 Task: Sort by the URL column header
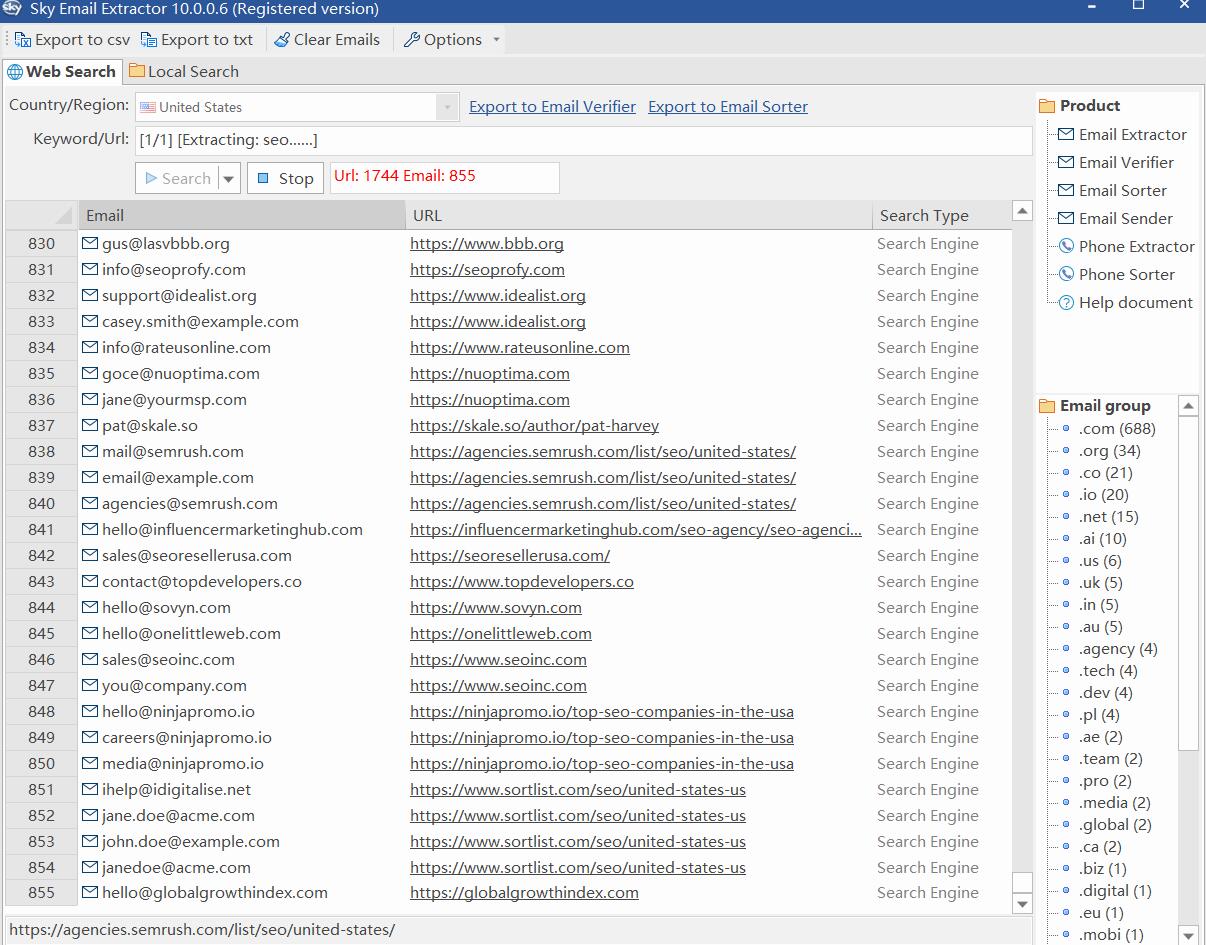[x=638, y=215]
